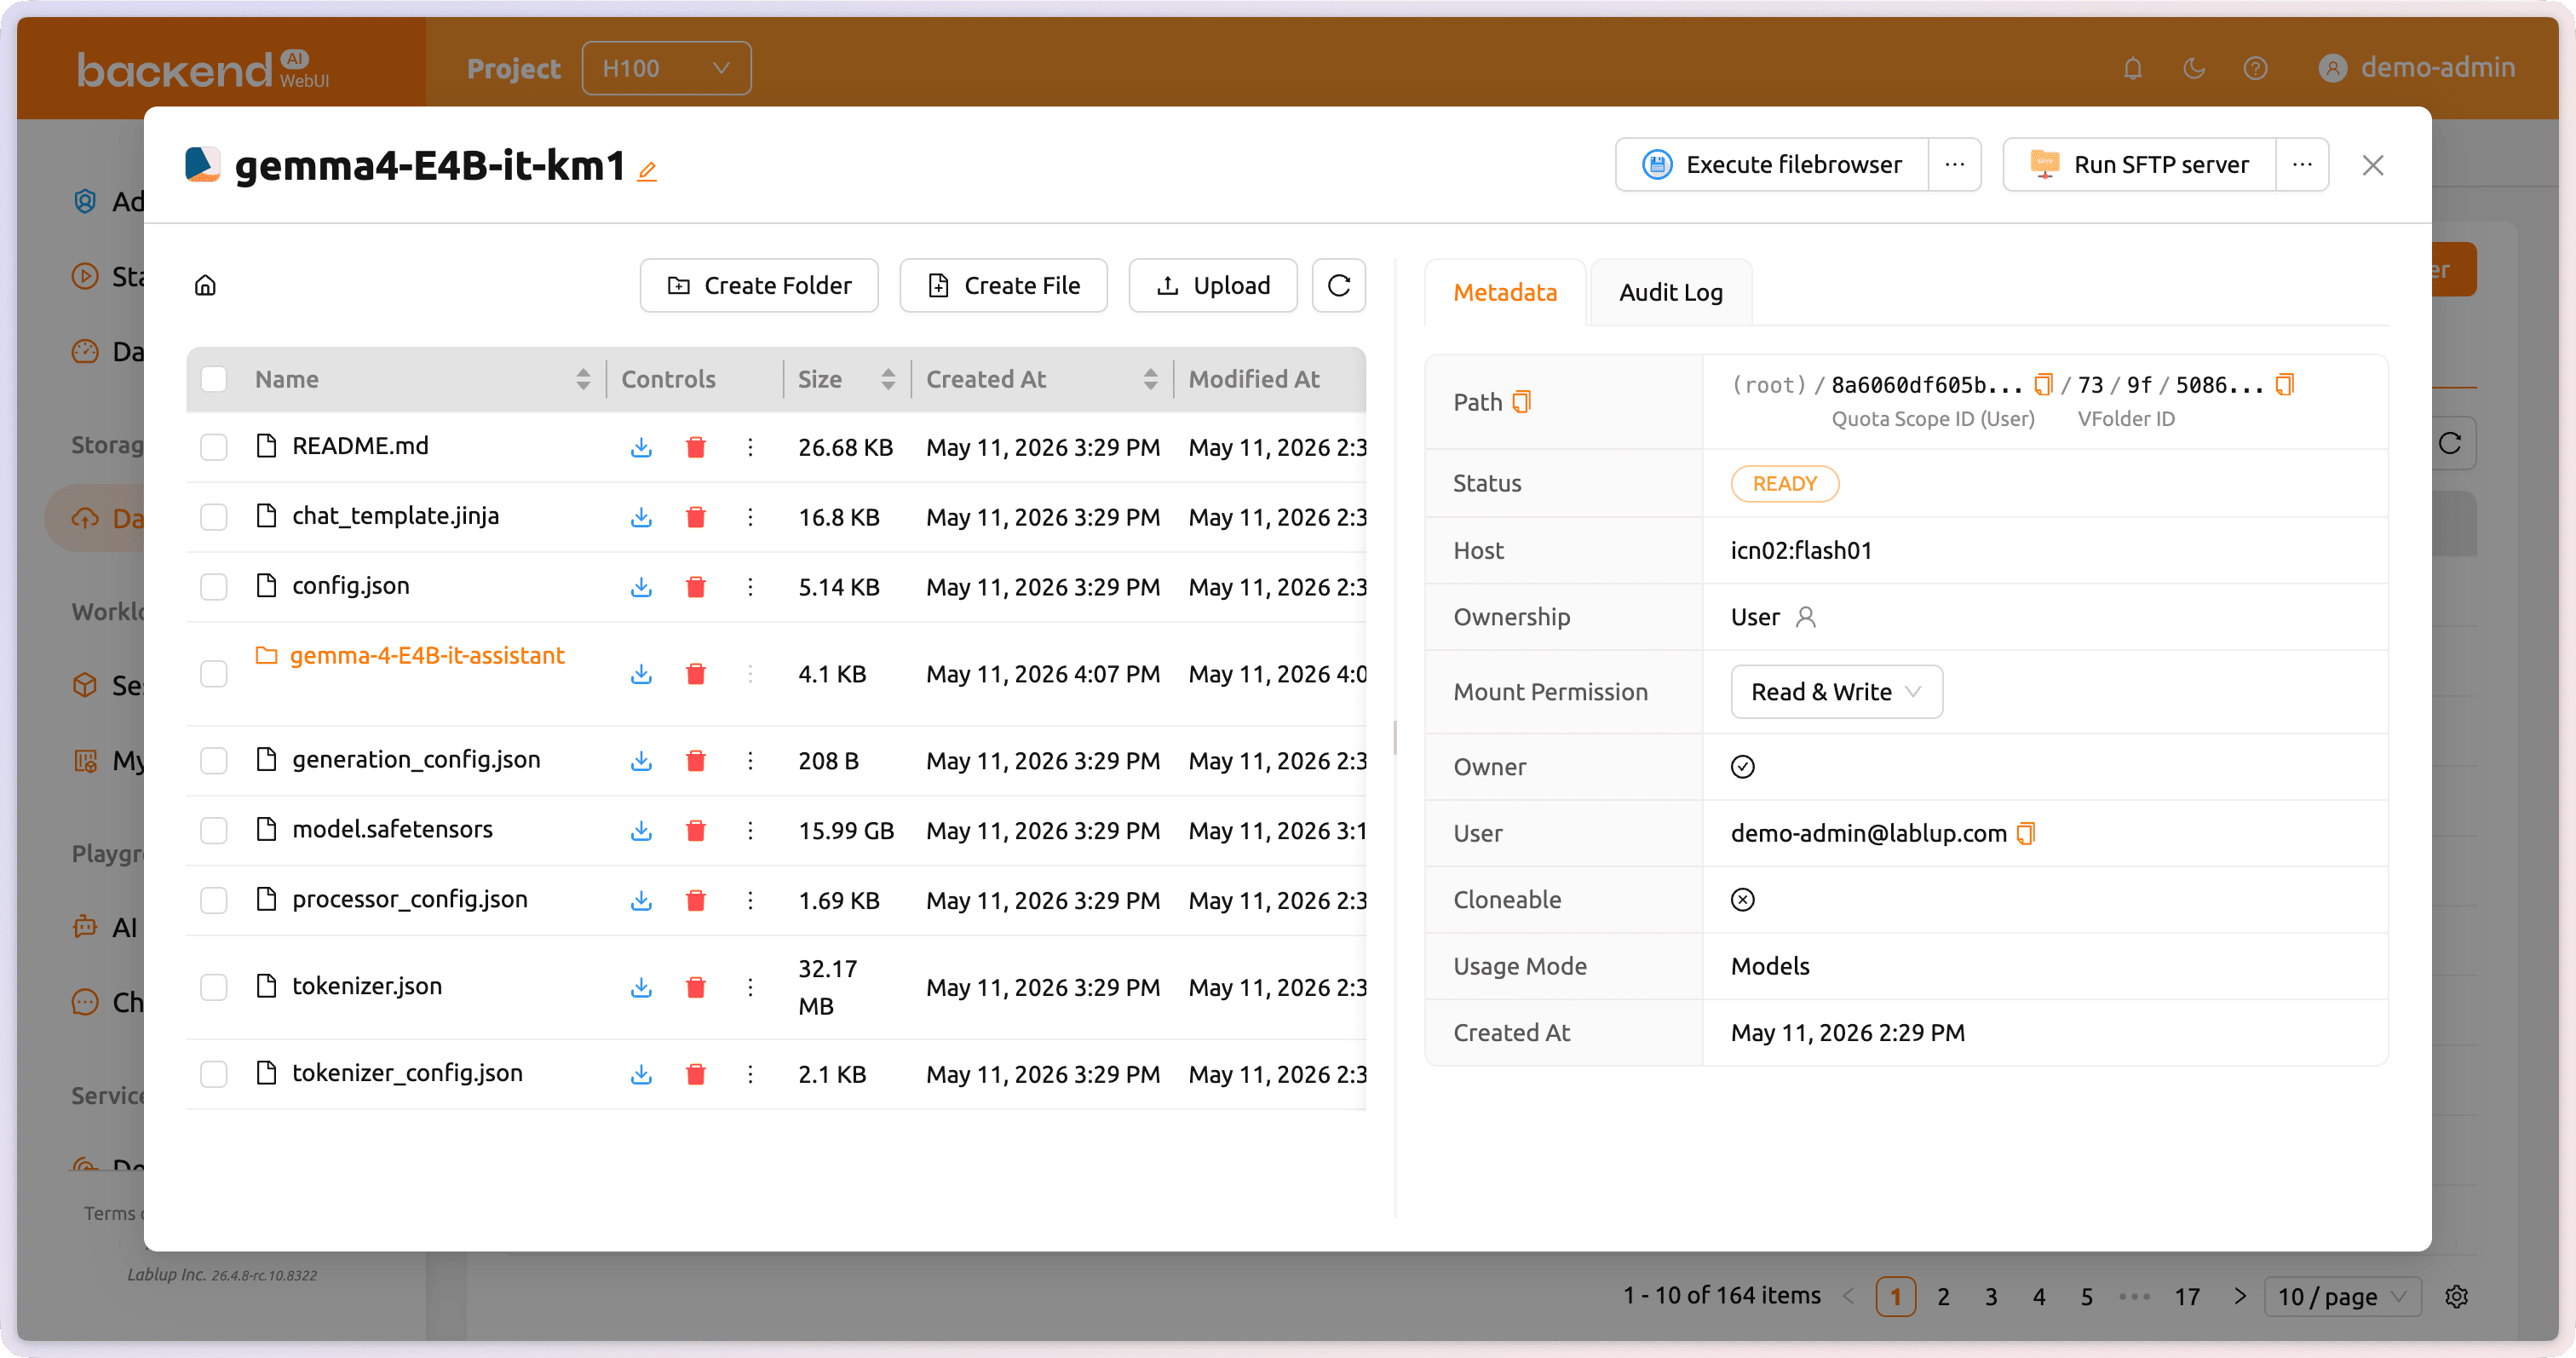Switch to the Metadata tab
This screenshot has width=2576, height=1358.
[1505, 293]
